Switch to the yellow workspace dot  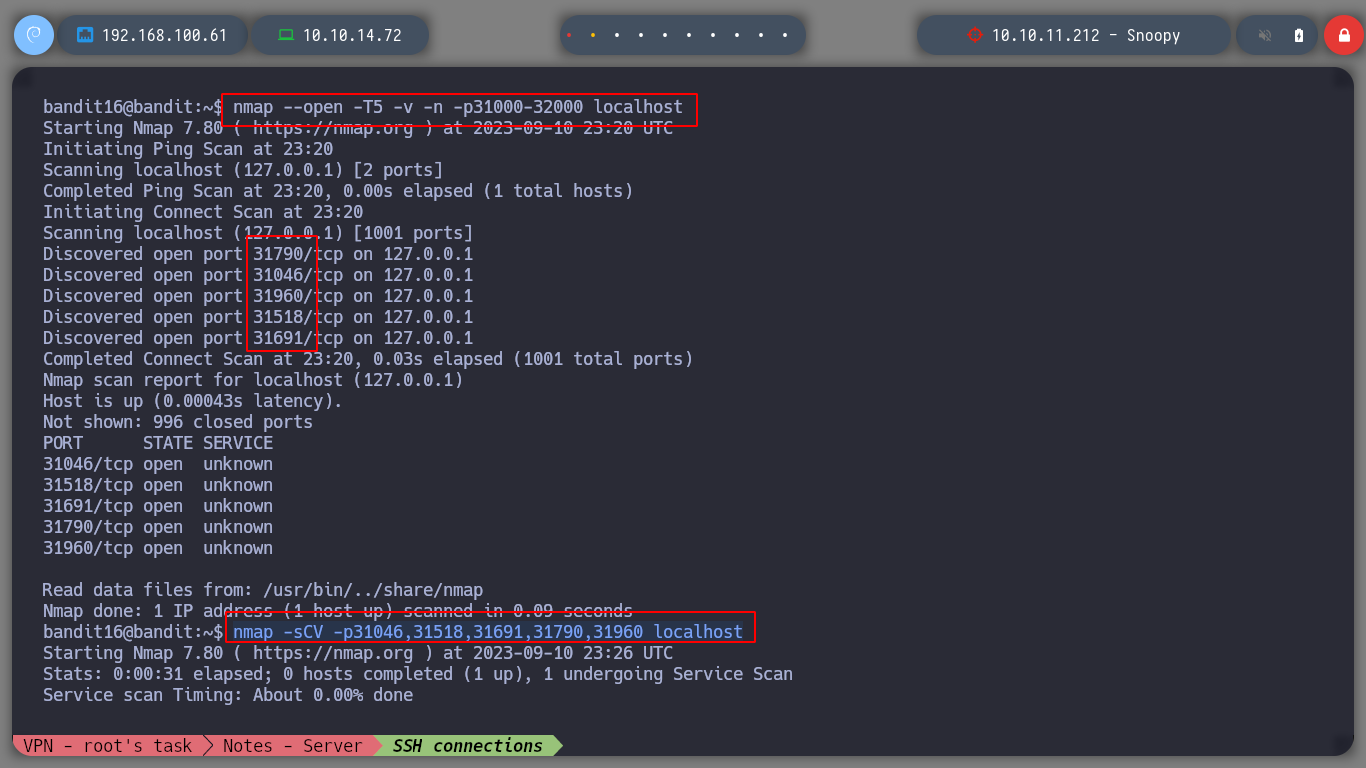593,35
